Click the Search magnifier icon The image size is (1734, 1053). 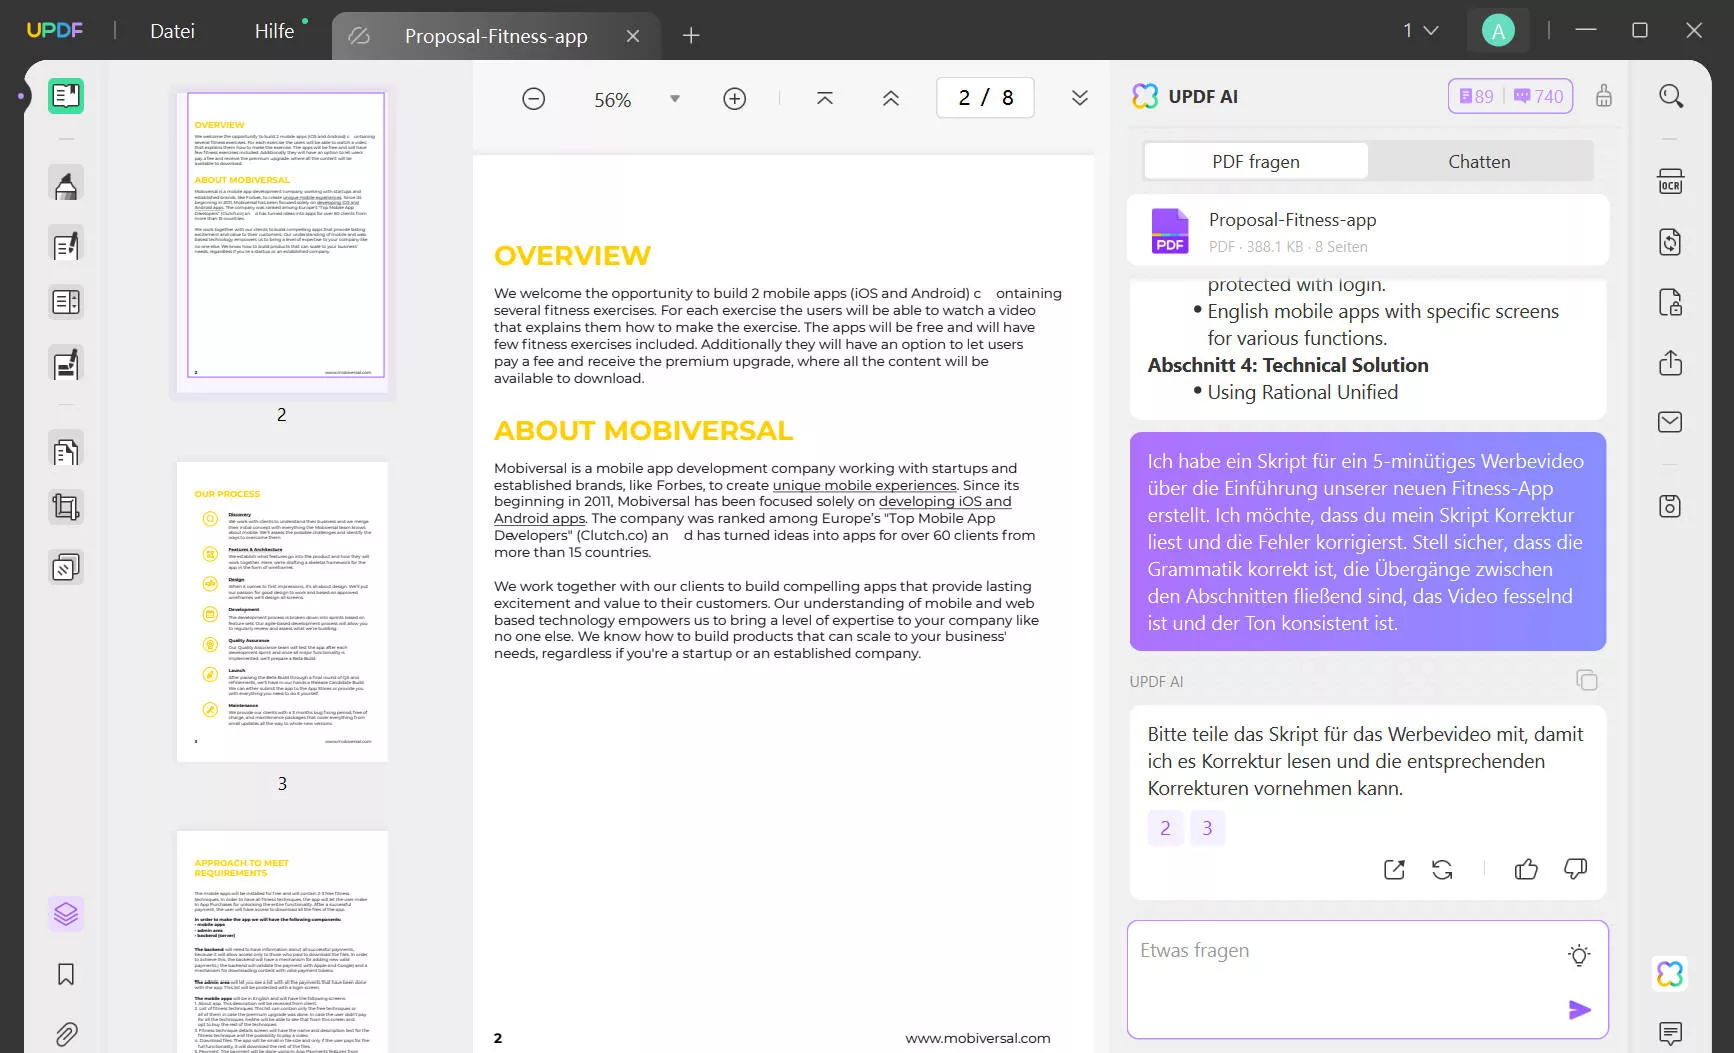coord(1671,96)
